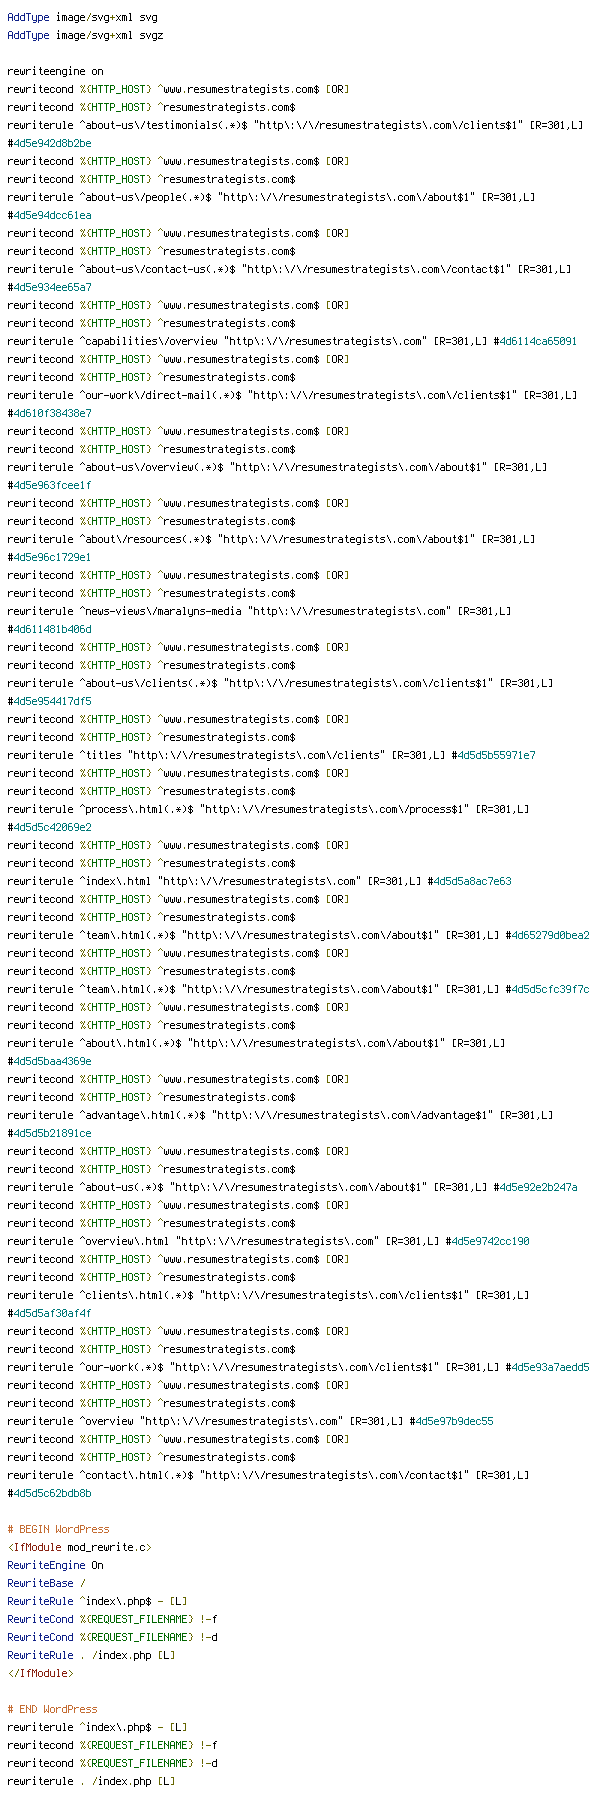The height and width of the screenshot is (1798, 600).
Task: Click the our-work/direct-mail rewriterule line
Action: (292, 396)
